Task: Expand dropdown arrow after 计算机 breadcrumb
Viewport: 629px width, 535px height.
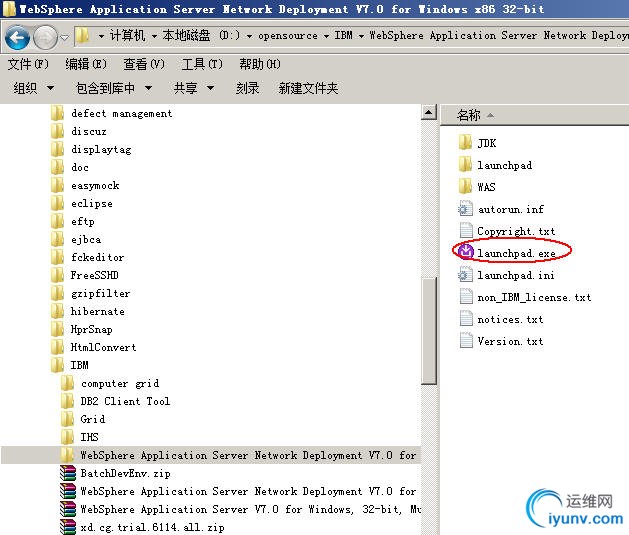Action: click(154, 36)
